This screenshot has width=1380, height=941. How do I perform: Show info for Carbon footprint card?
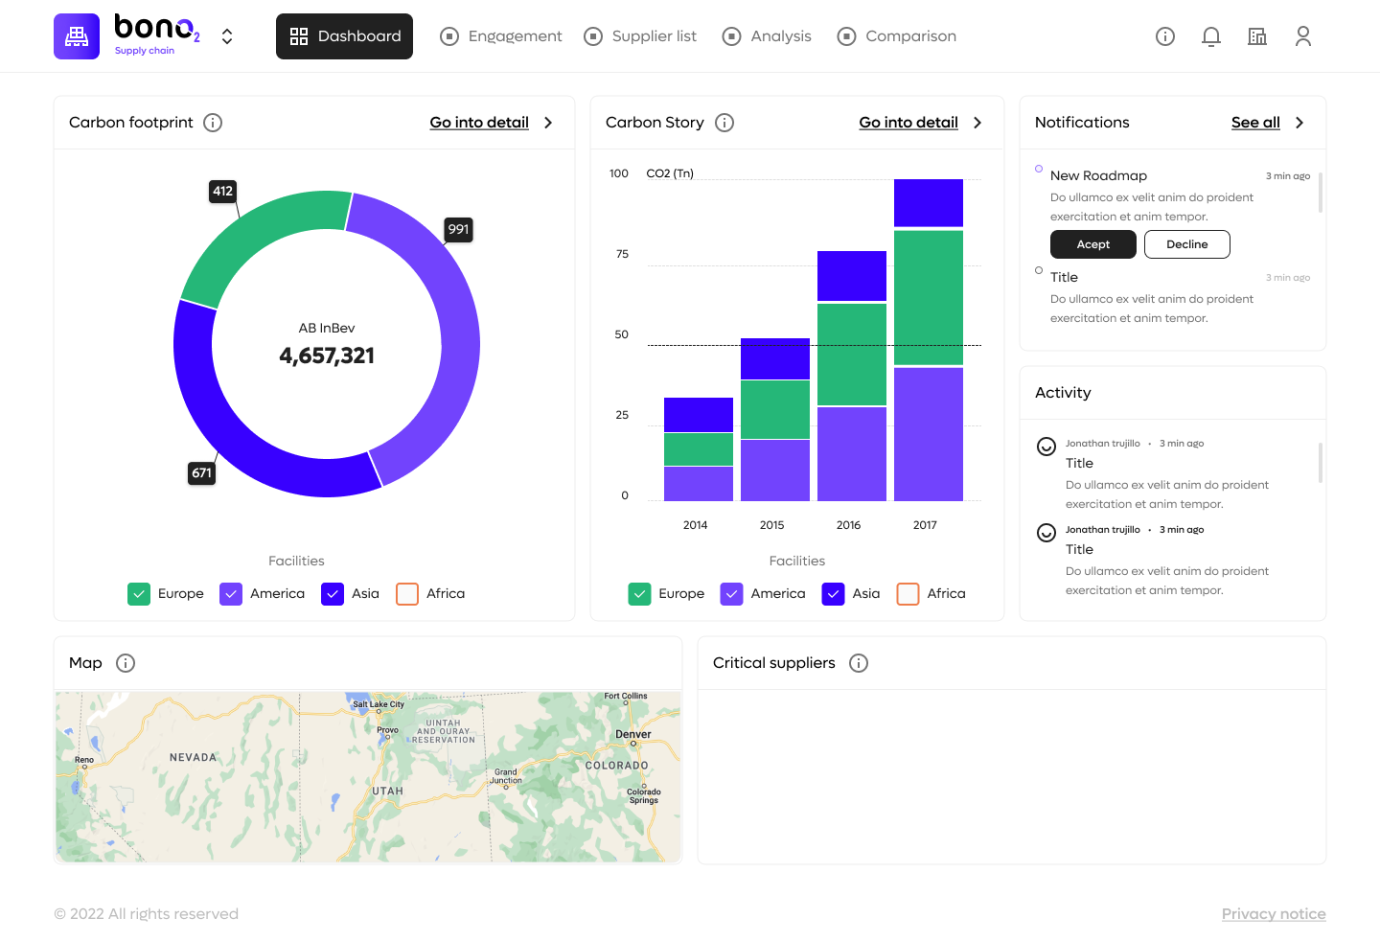coord(213,123)
